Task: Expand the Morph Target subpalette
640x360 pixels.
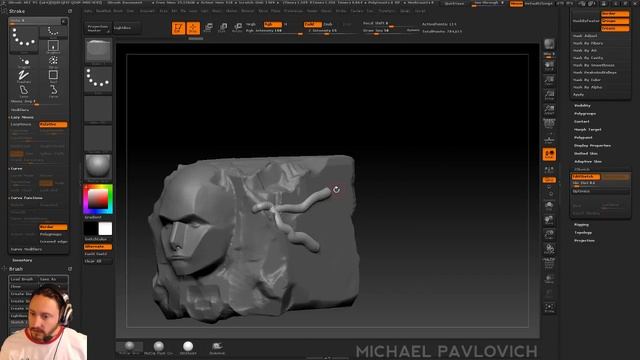Action: coord(588,129)
